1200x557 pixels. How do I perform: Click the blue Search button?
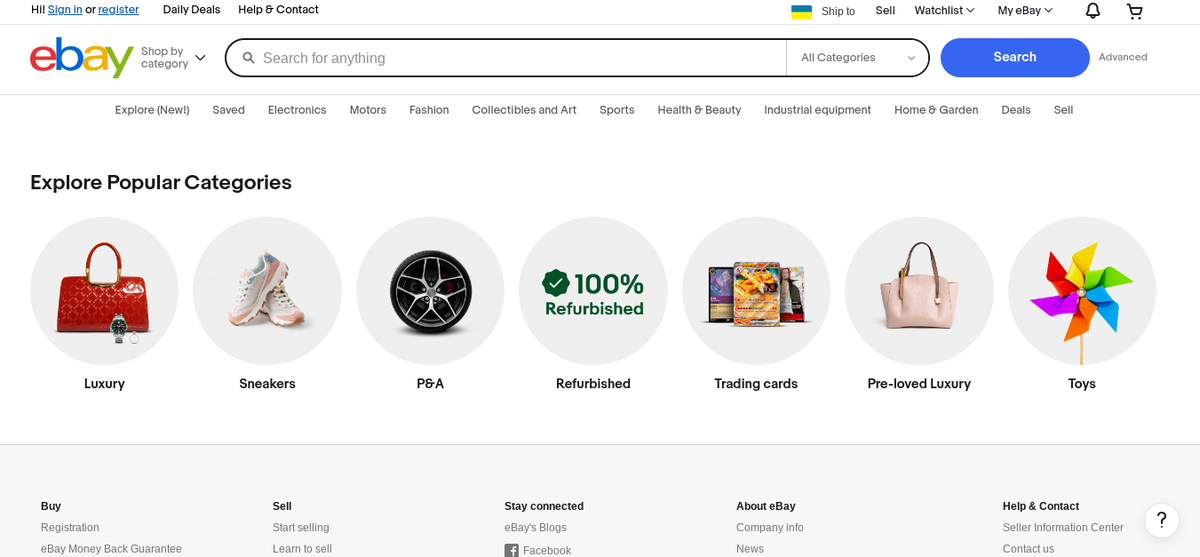1015,57
